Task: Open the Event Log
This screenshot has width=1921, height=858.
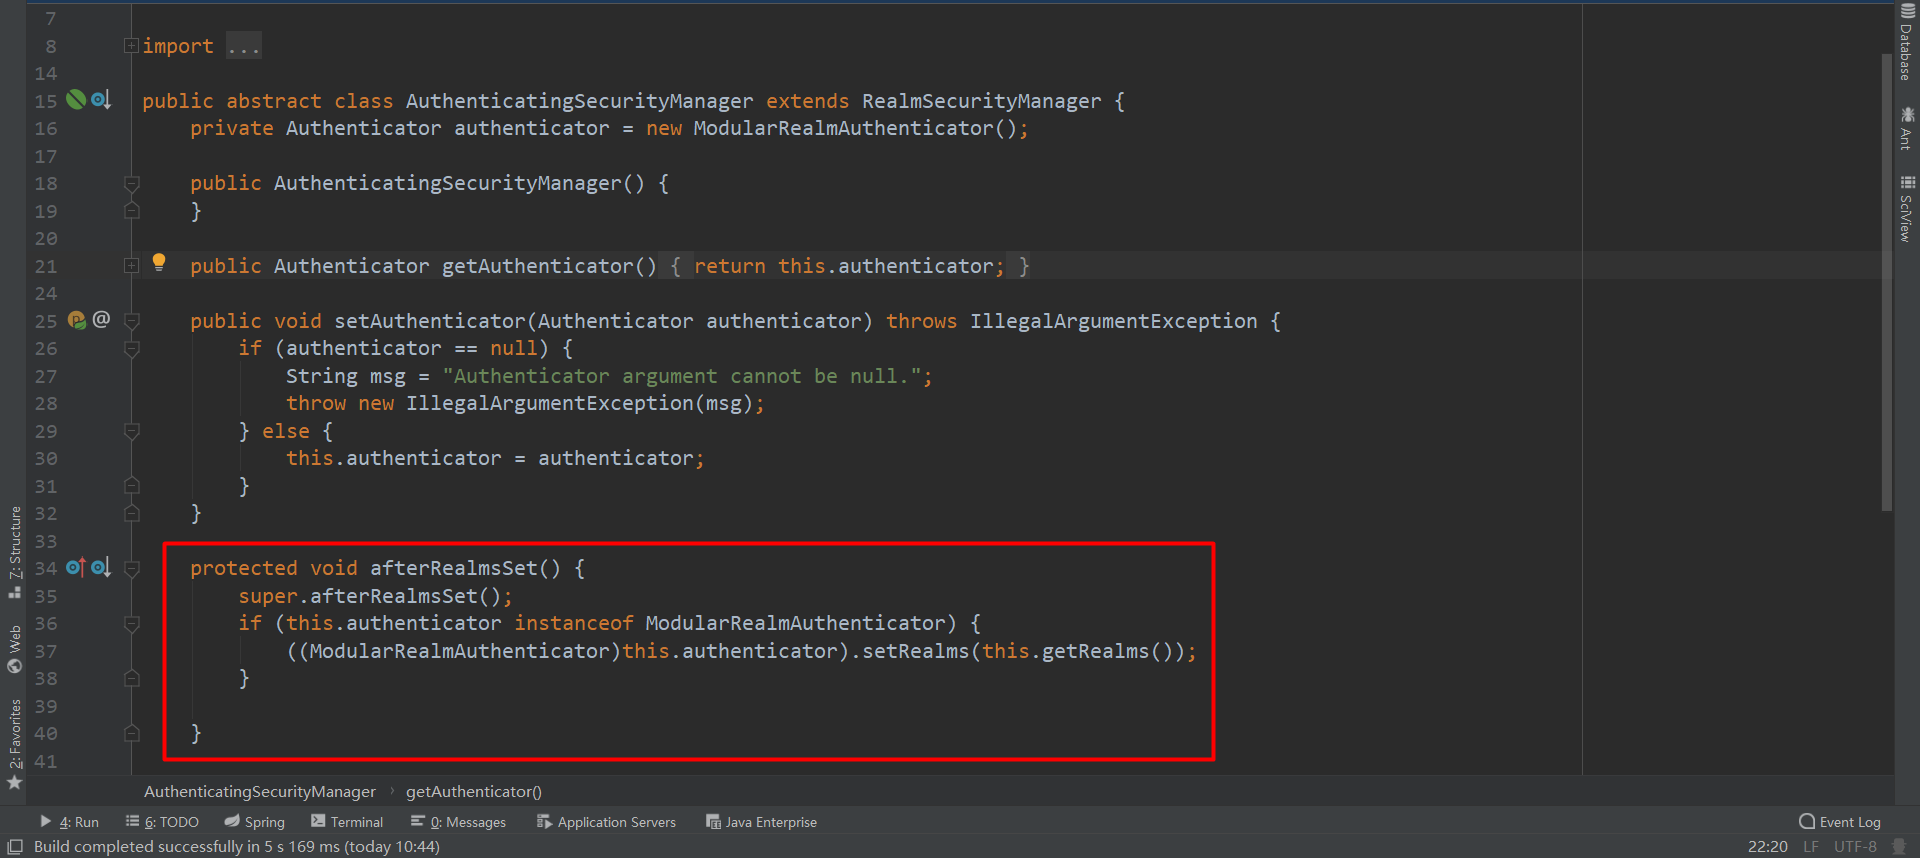Action: pyautogui.click(x=1840, y=822)
